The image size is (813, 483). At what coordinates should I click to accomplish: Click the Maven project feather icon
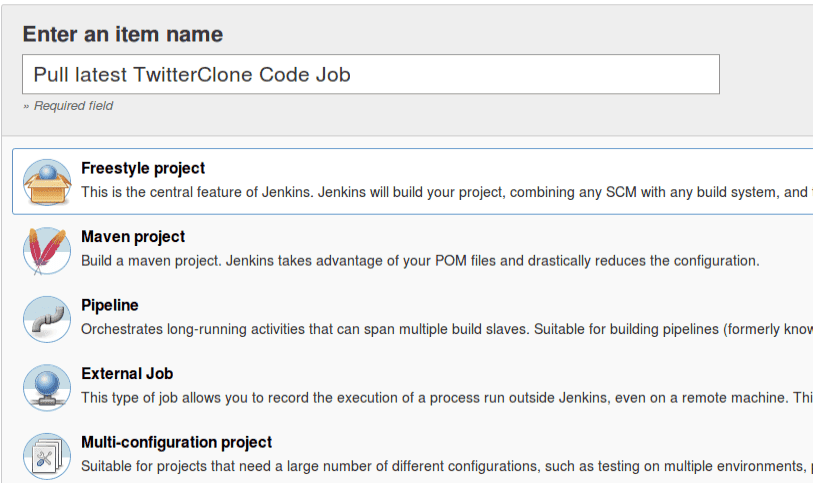[47, 251]
